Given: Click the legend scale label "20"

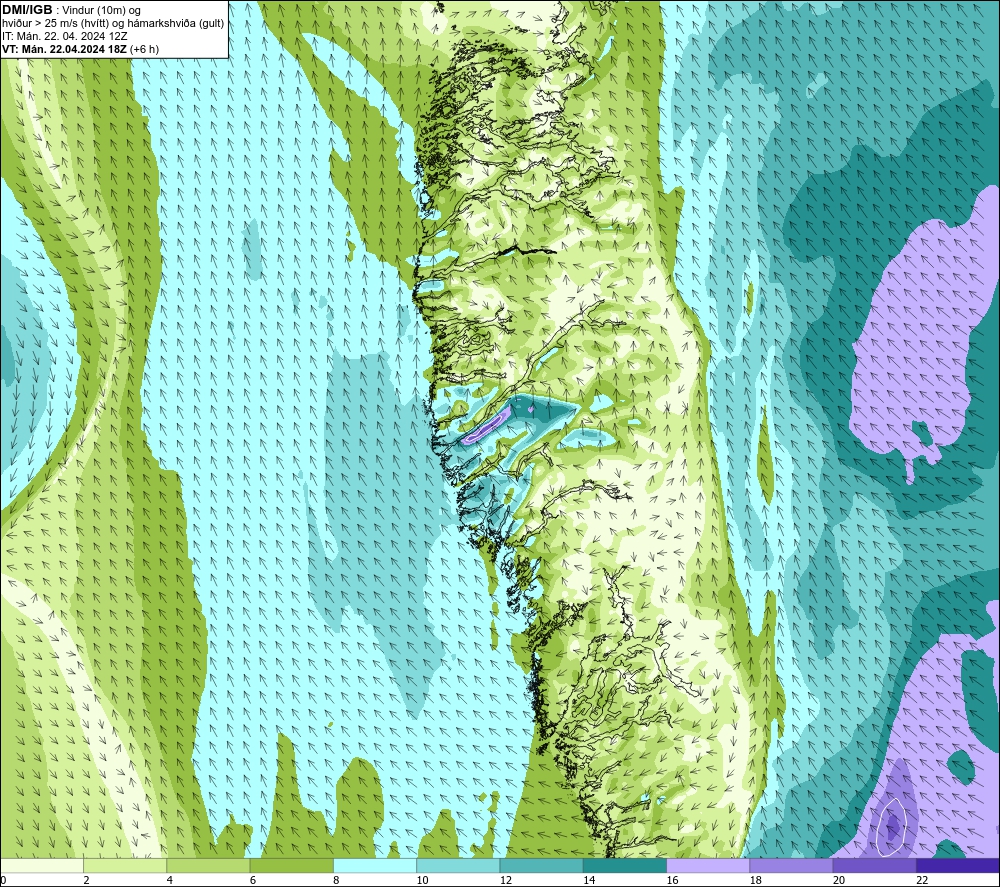Looking at the screenshot, I should click(839, 880).
